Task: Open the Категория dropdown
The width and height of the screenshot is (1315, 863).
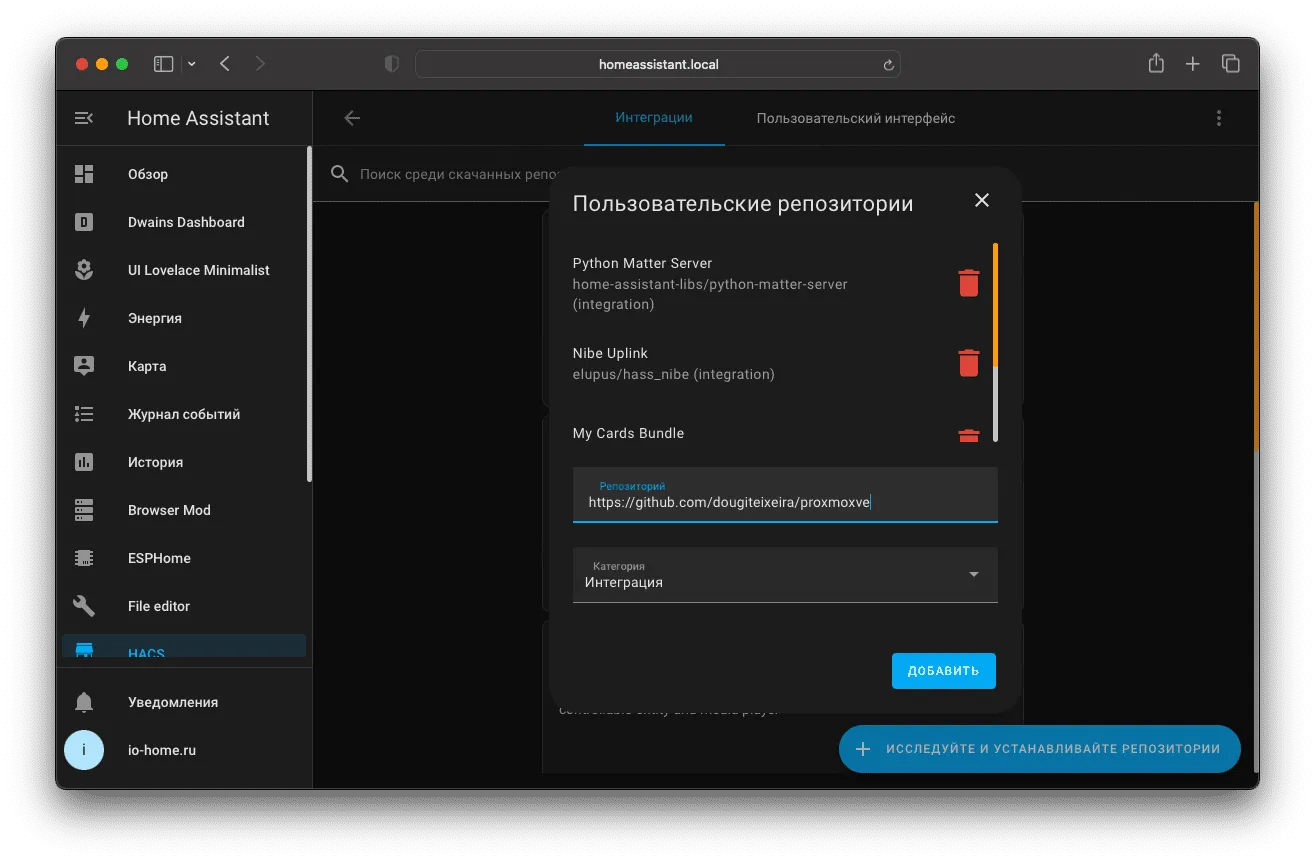Action: (785, 575)
